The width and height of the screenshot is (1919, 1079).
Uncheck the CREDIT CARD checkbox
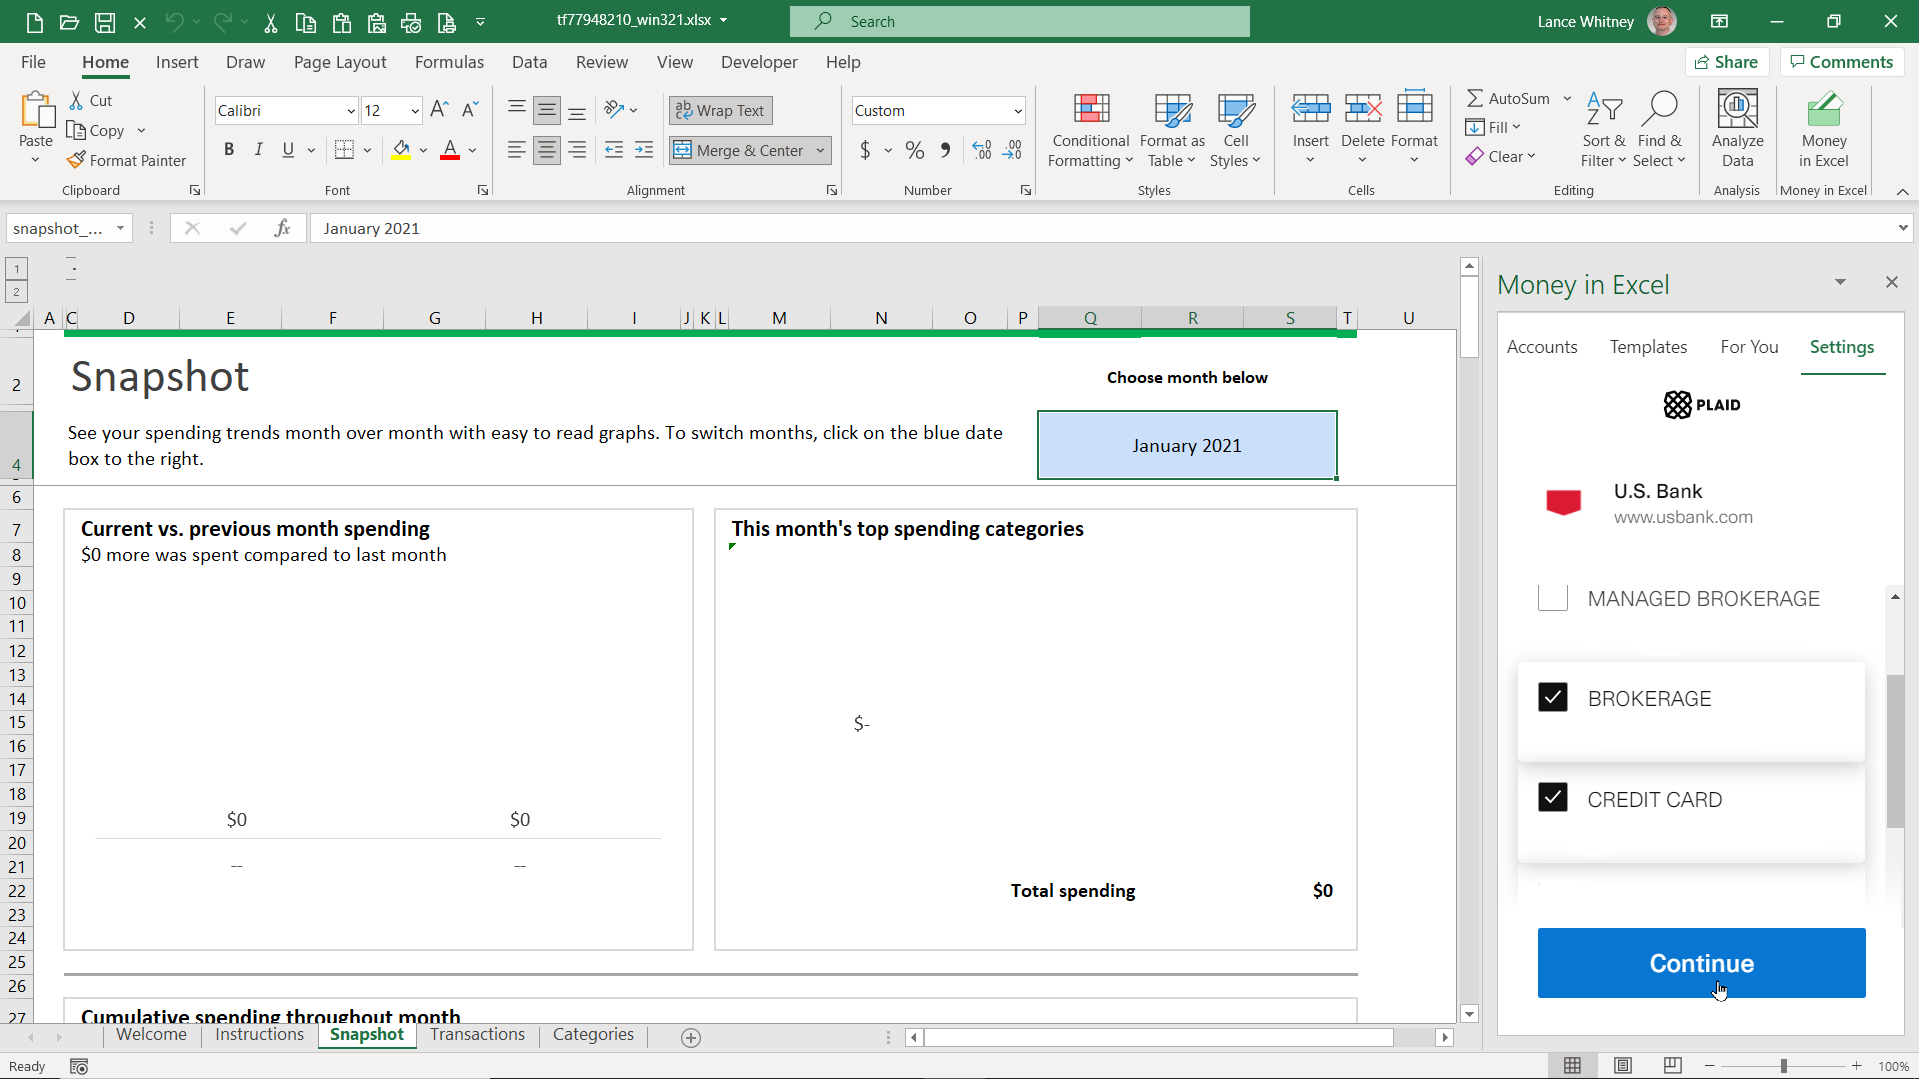click(1552, 798)
